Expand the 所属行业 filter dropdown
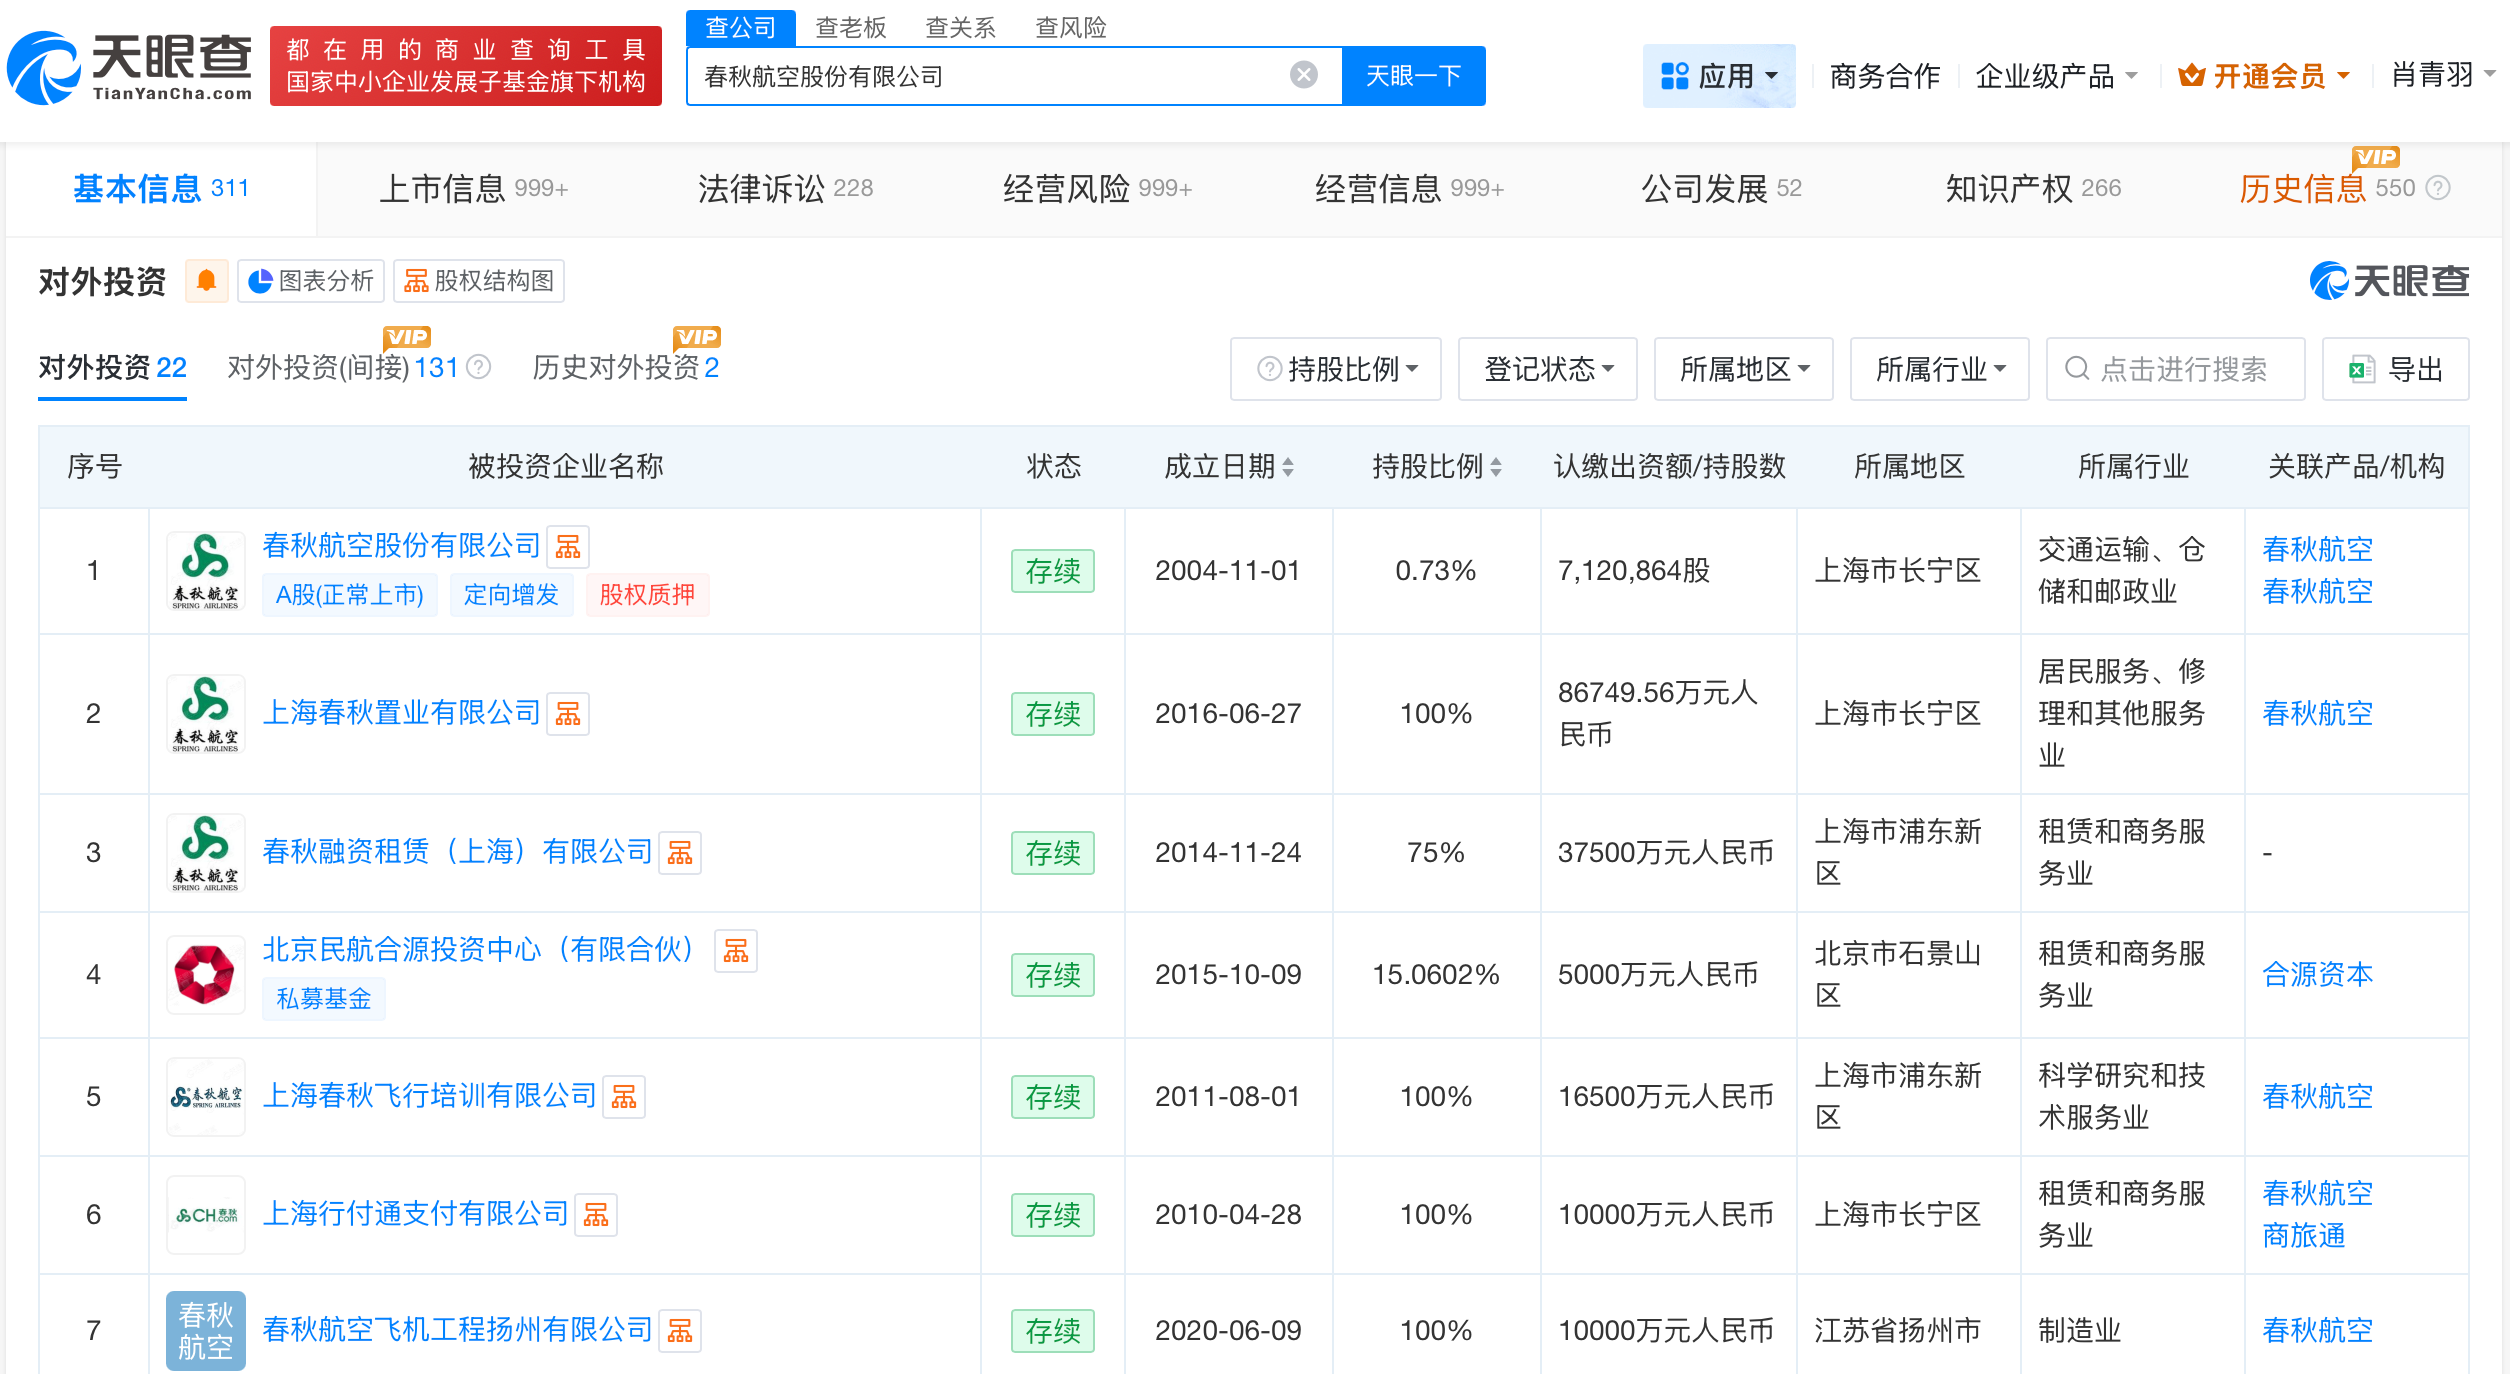This screenshot has width=2510, height=1374. point(1938,368)
